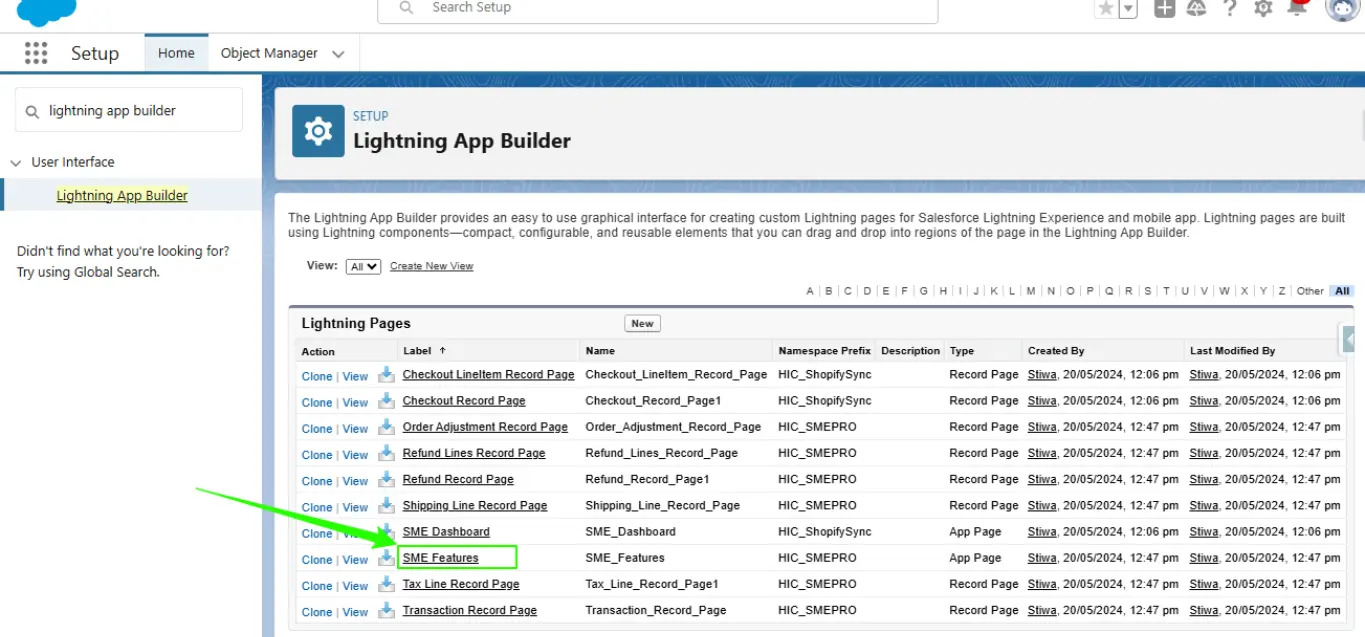Click Clone for Checkout LineItem Record Page
The width and height of the screenshot is (1365, 637).
point(317,376)
